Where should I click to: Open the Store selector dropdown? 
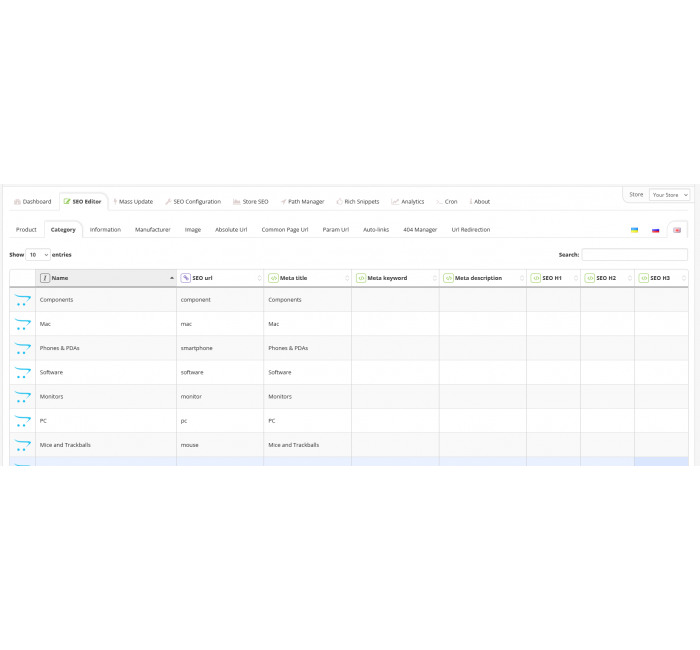(669, 195)
